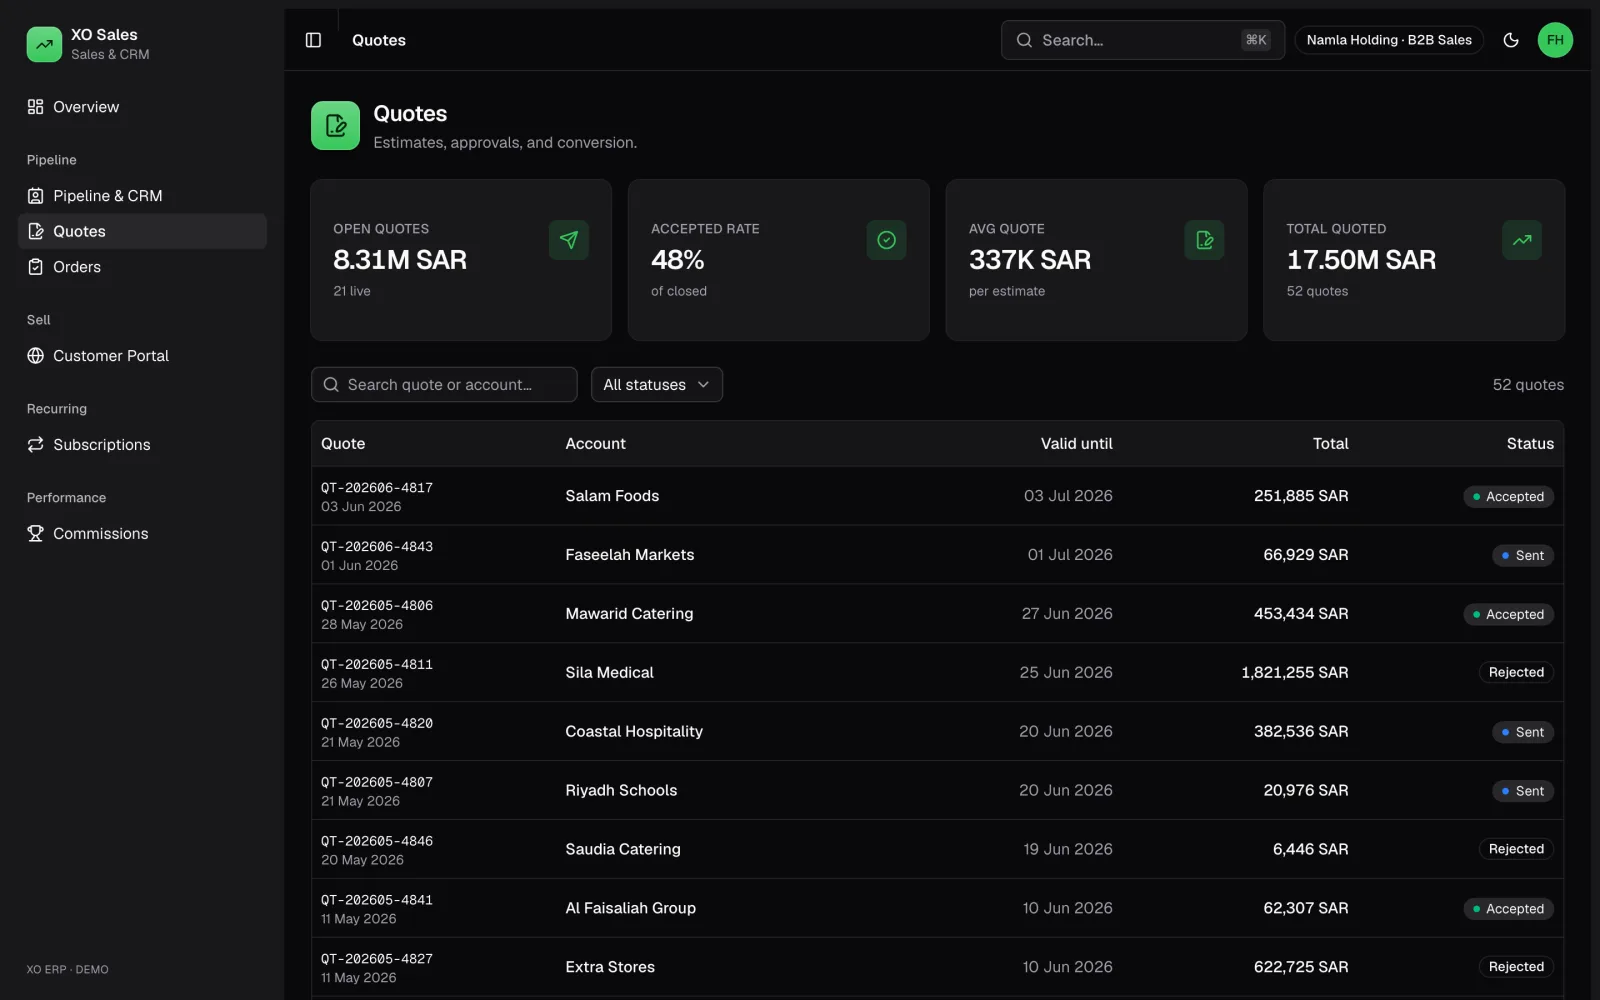Click the Total column header

point(1330,444)
